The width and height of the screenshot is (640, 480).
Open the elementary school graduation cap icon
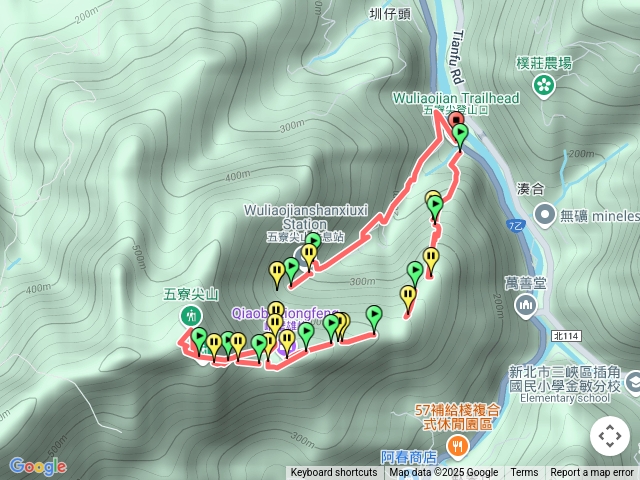[634, 383]
